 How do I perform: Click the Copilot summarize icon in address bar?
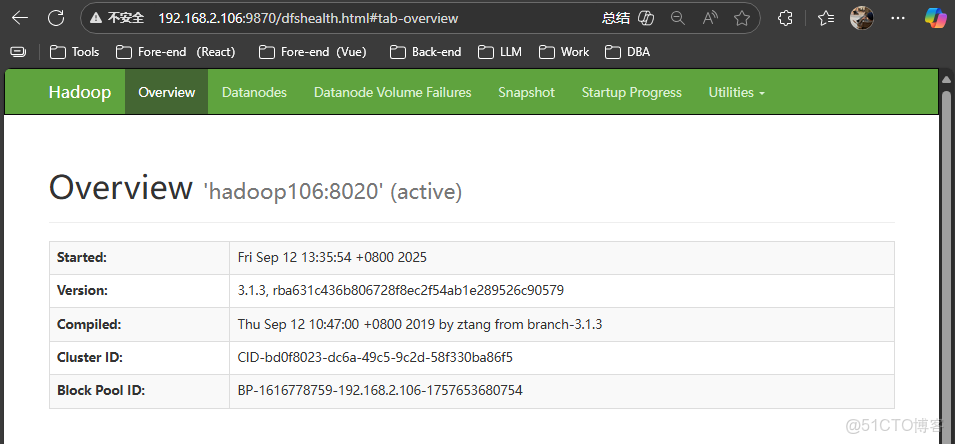coord(646,18)
